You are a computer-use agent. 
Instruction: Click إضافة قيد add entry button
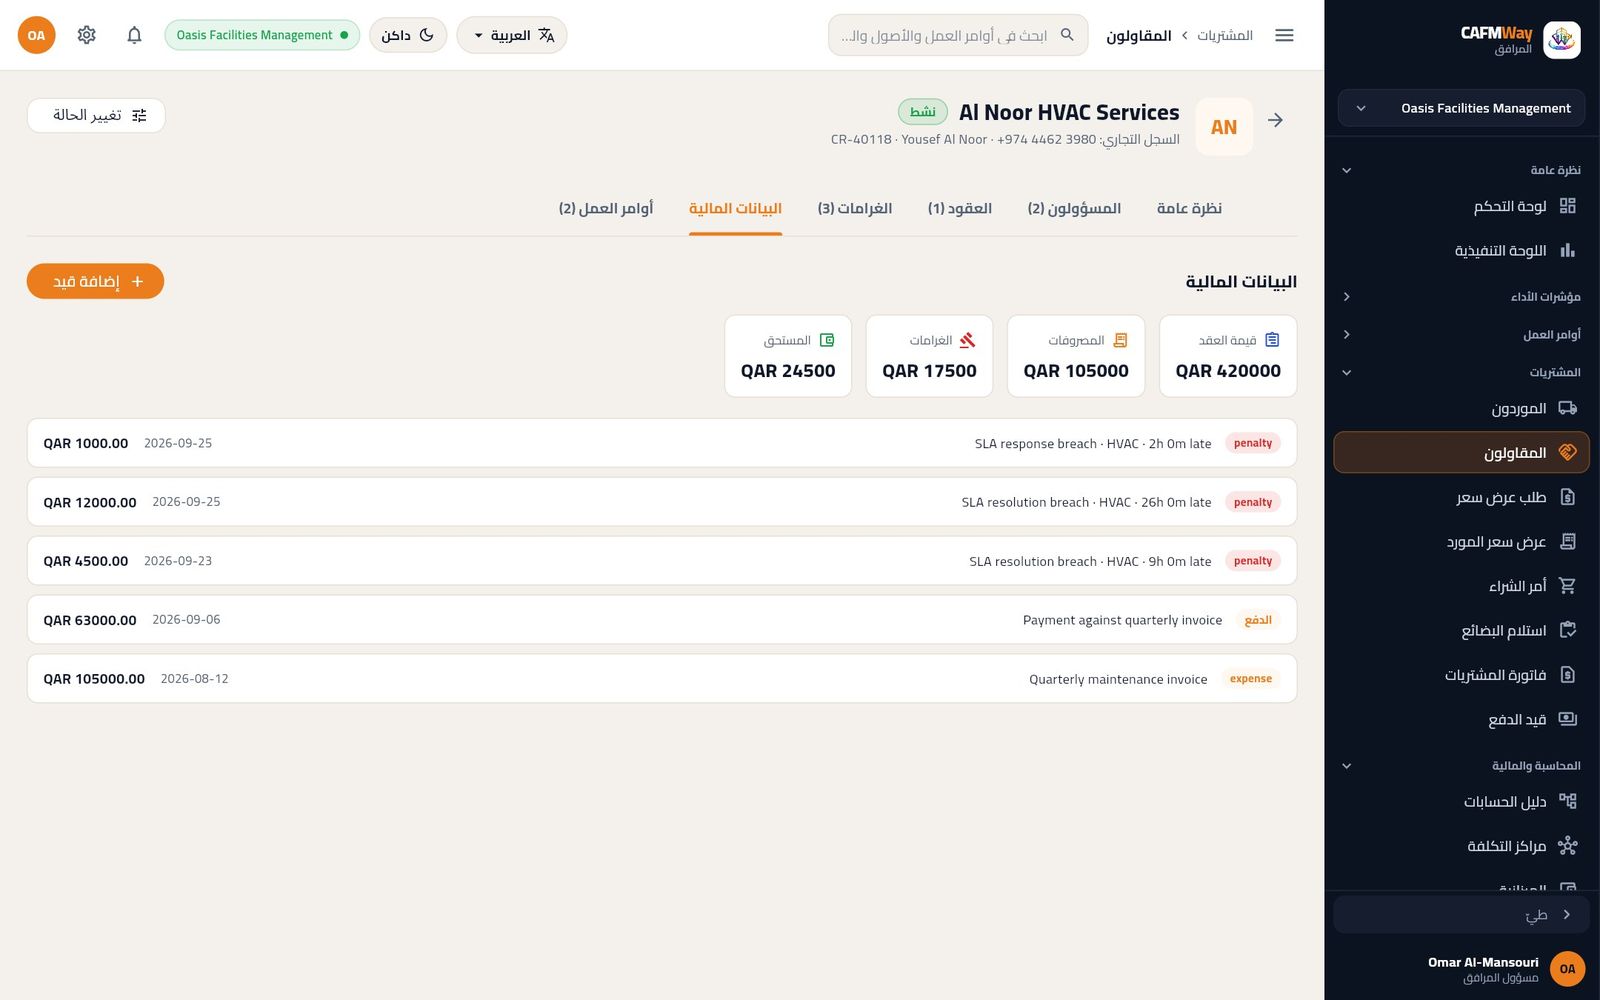(95, 281)
